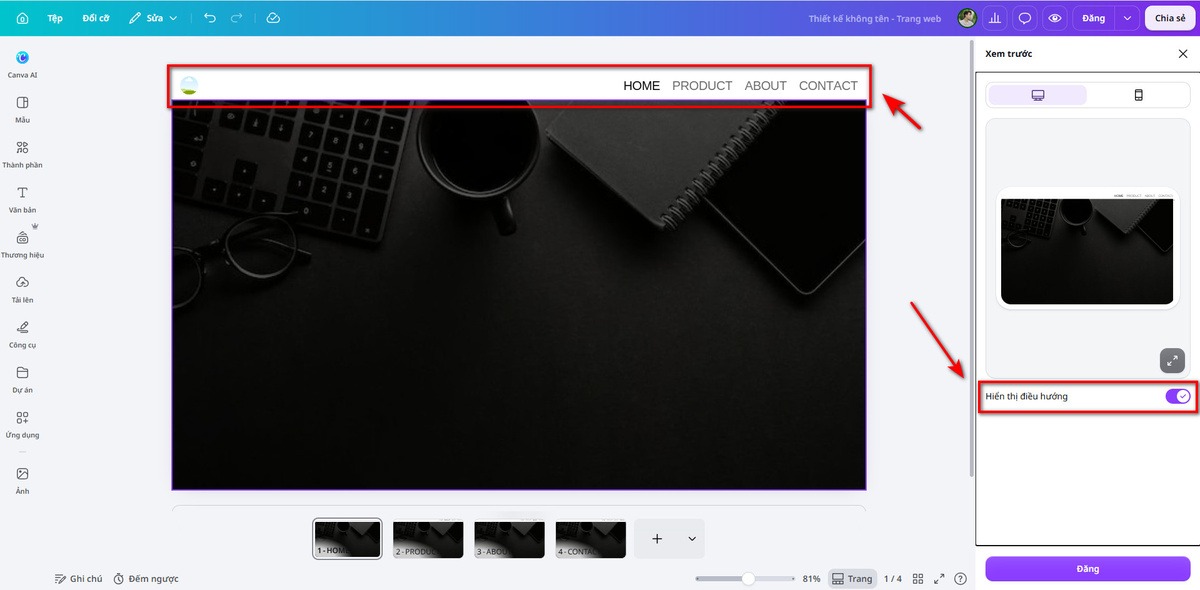Toggle Hiển thị điều hướng switch
Screen dimensions: 1200x590
click(x=1178, y=397)
